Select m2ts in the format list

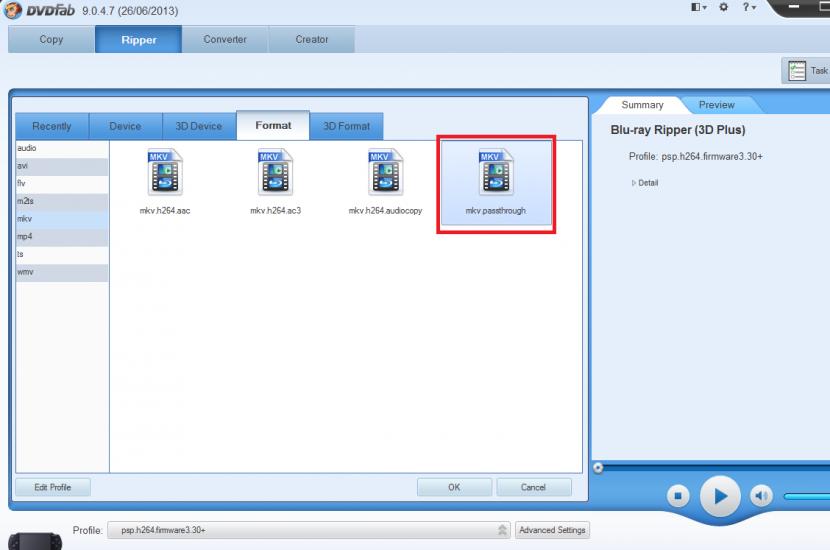pos(62,201)
